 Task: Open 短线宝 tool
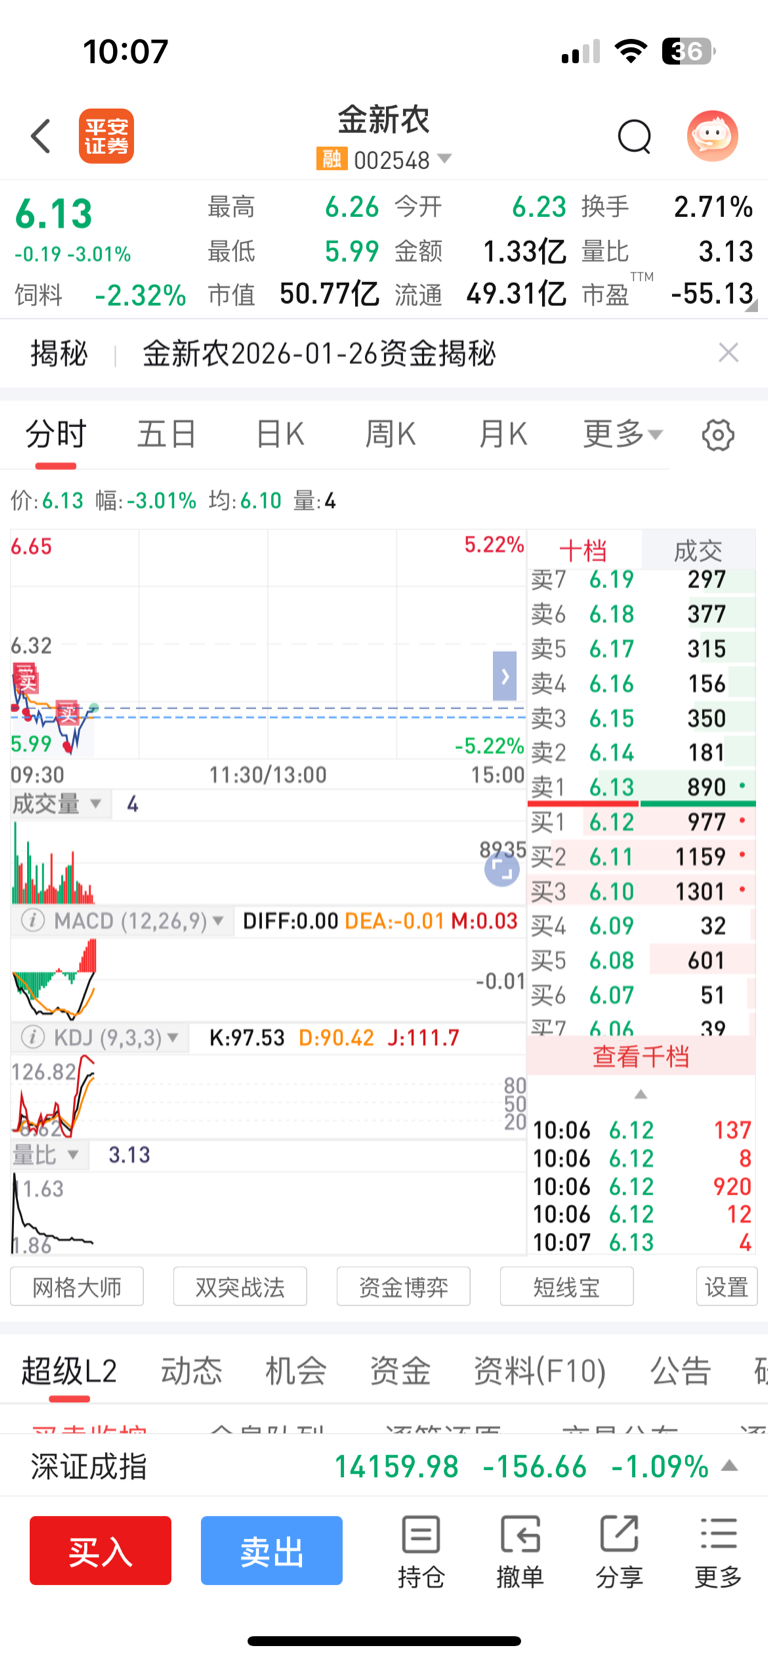point(566,1286)
